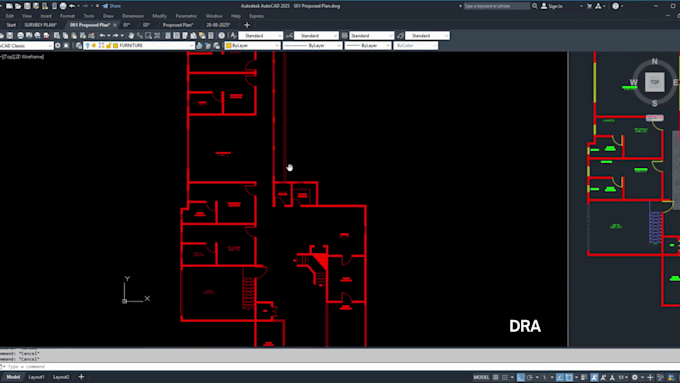Click the Share button in title bar
The image size is (680, 383).
(112, 6)
